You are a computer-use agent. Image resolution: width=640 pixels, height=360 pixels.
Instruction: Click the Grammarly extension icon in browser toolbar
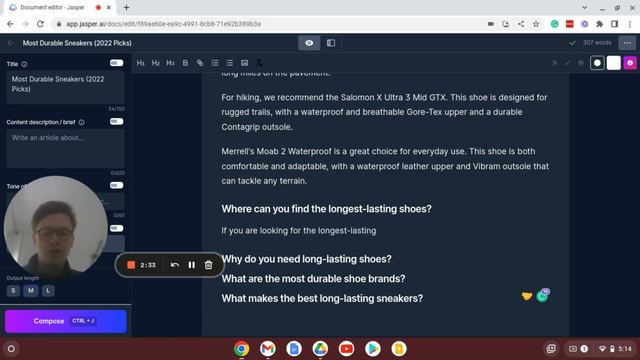(554, 24)
